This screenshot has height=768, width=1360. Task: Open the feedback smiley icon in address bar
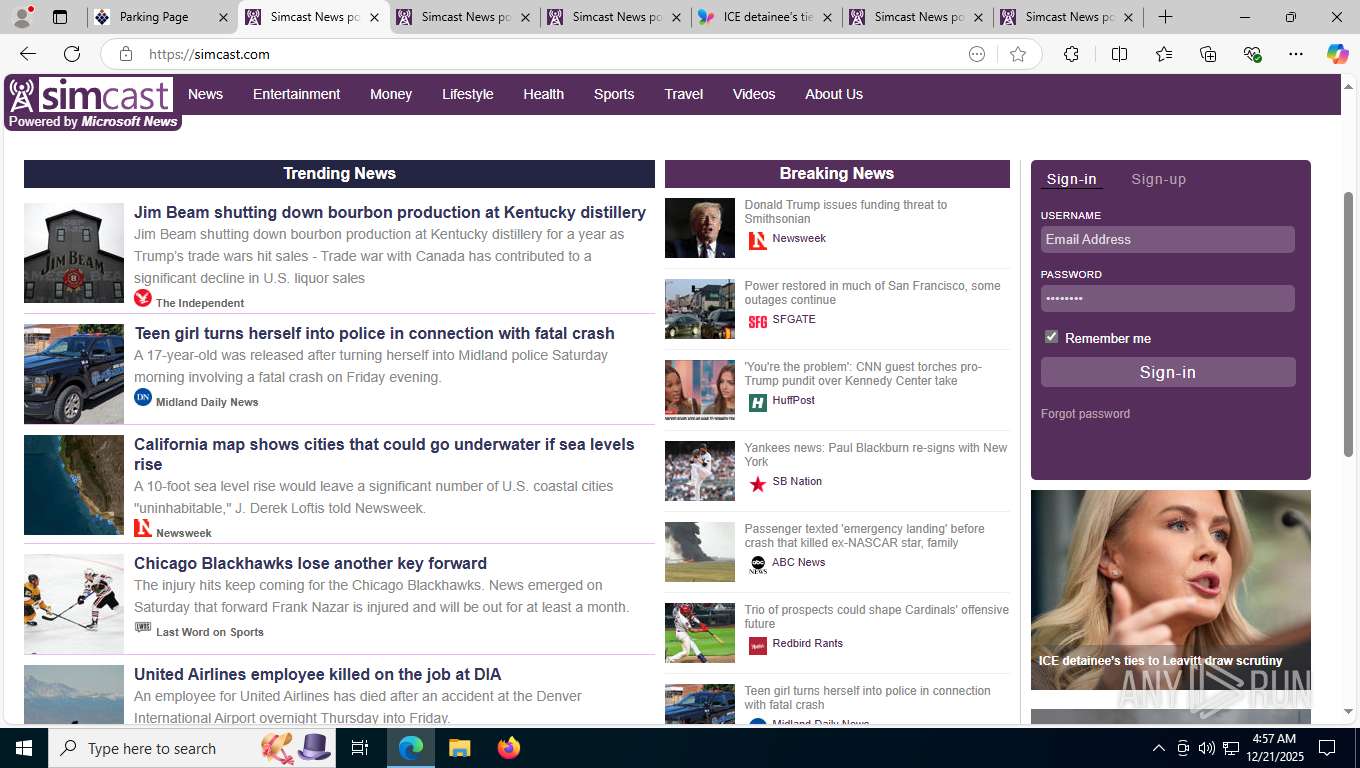click(977, 54)
